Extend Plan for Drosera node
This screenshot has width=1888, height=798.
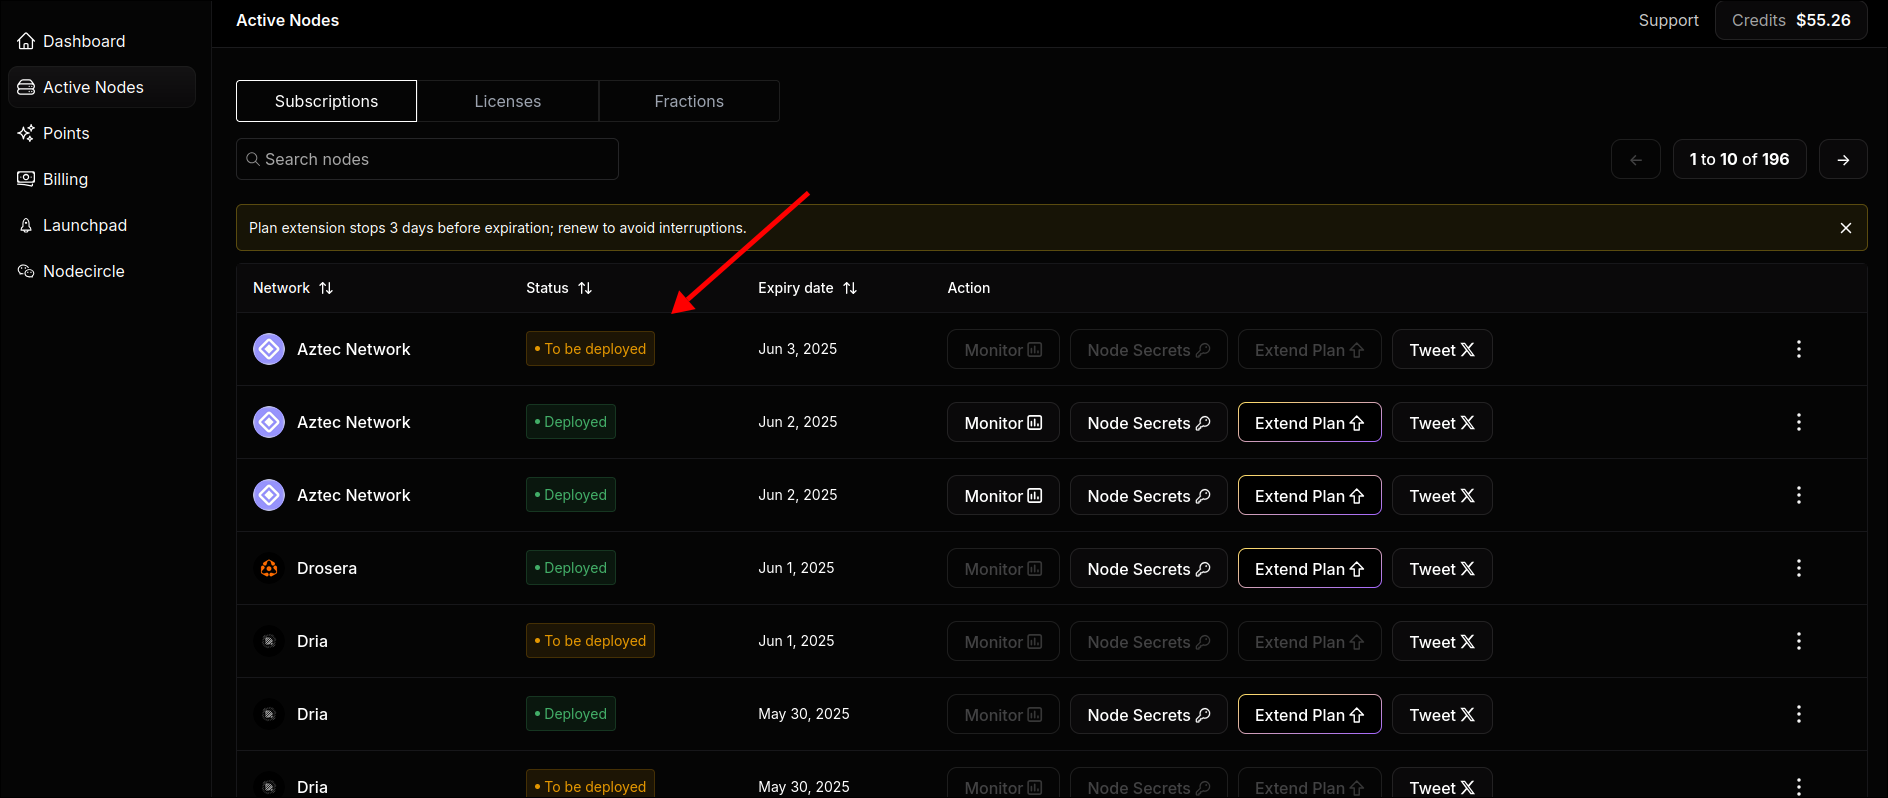coord(1310,568)
